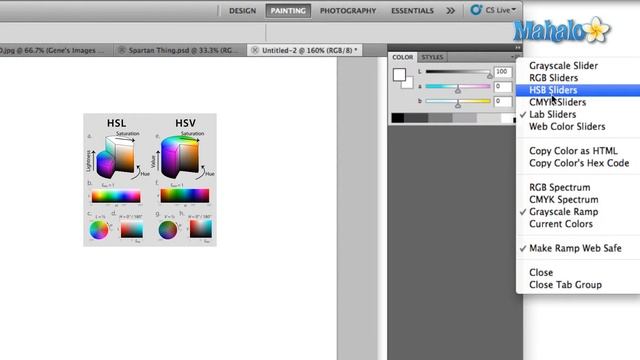The height and width of the screenshot is (360, 640).
Task: Toggle Make Ramp Web Safe
Action: point(575,249)
